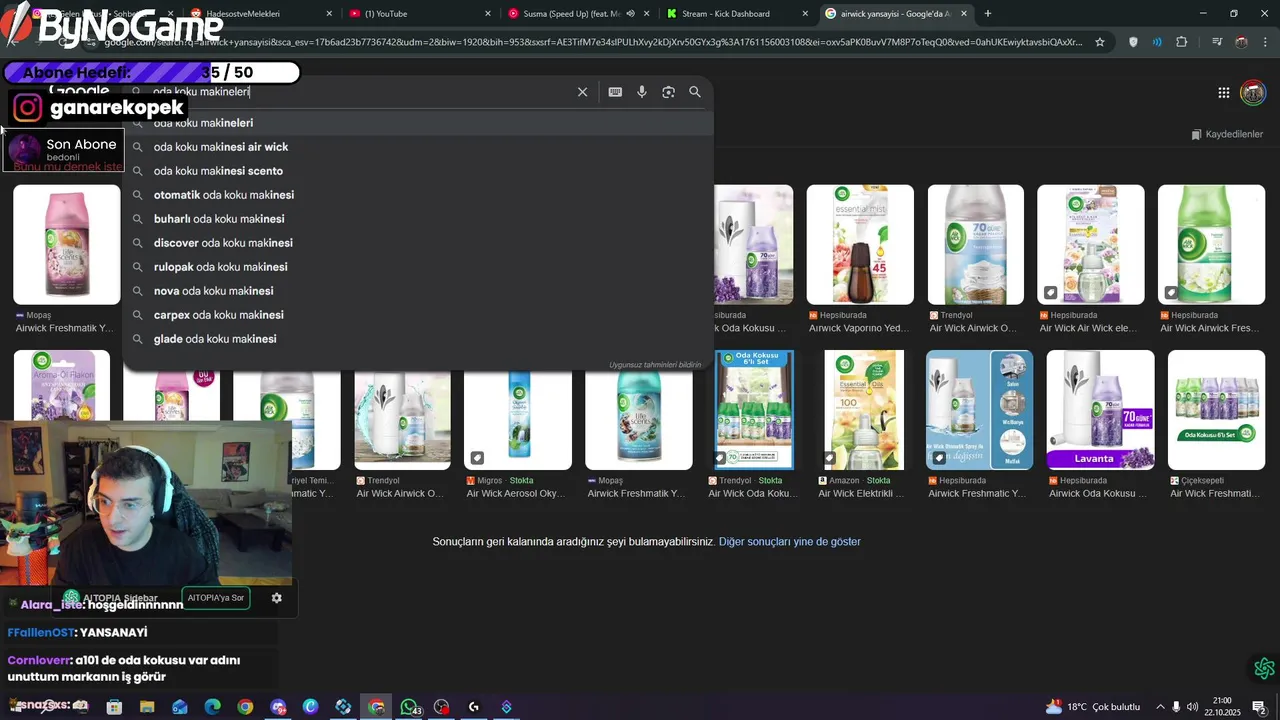Open the on-screen keyboard input tool

click(x=615, y=92)
